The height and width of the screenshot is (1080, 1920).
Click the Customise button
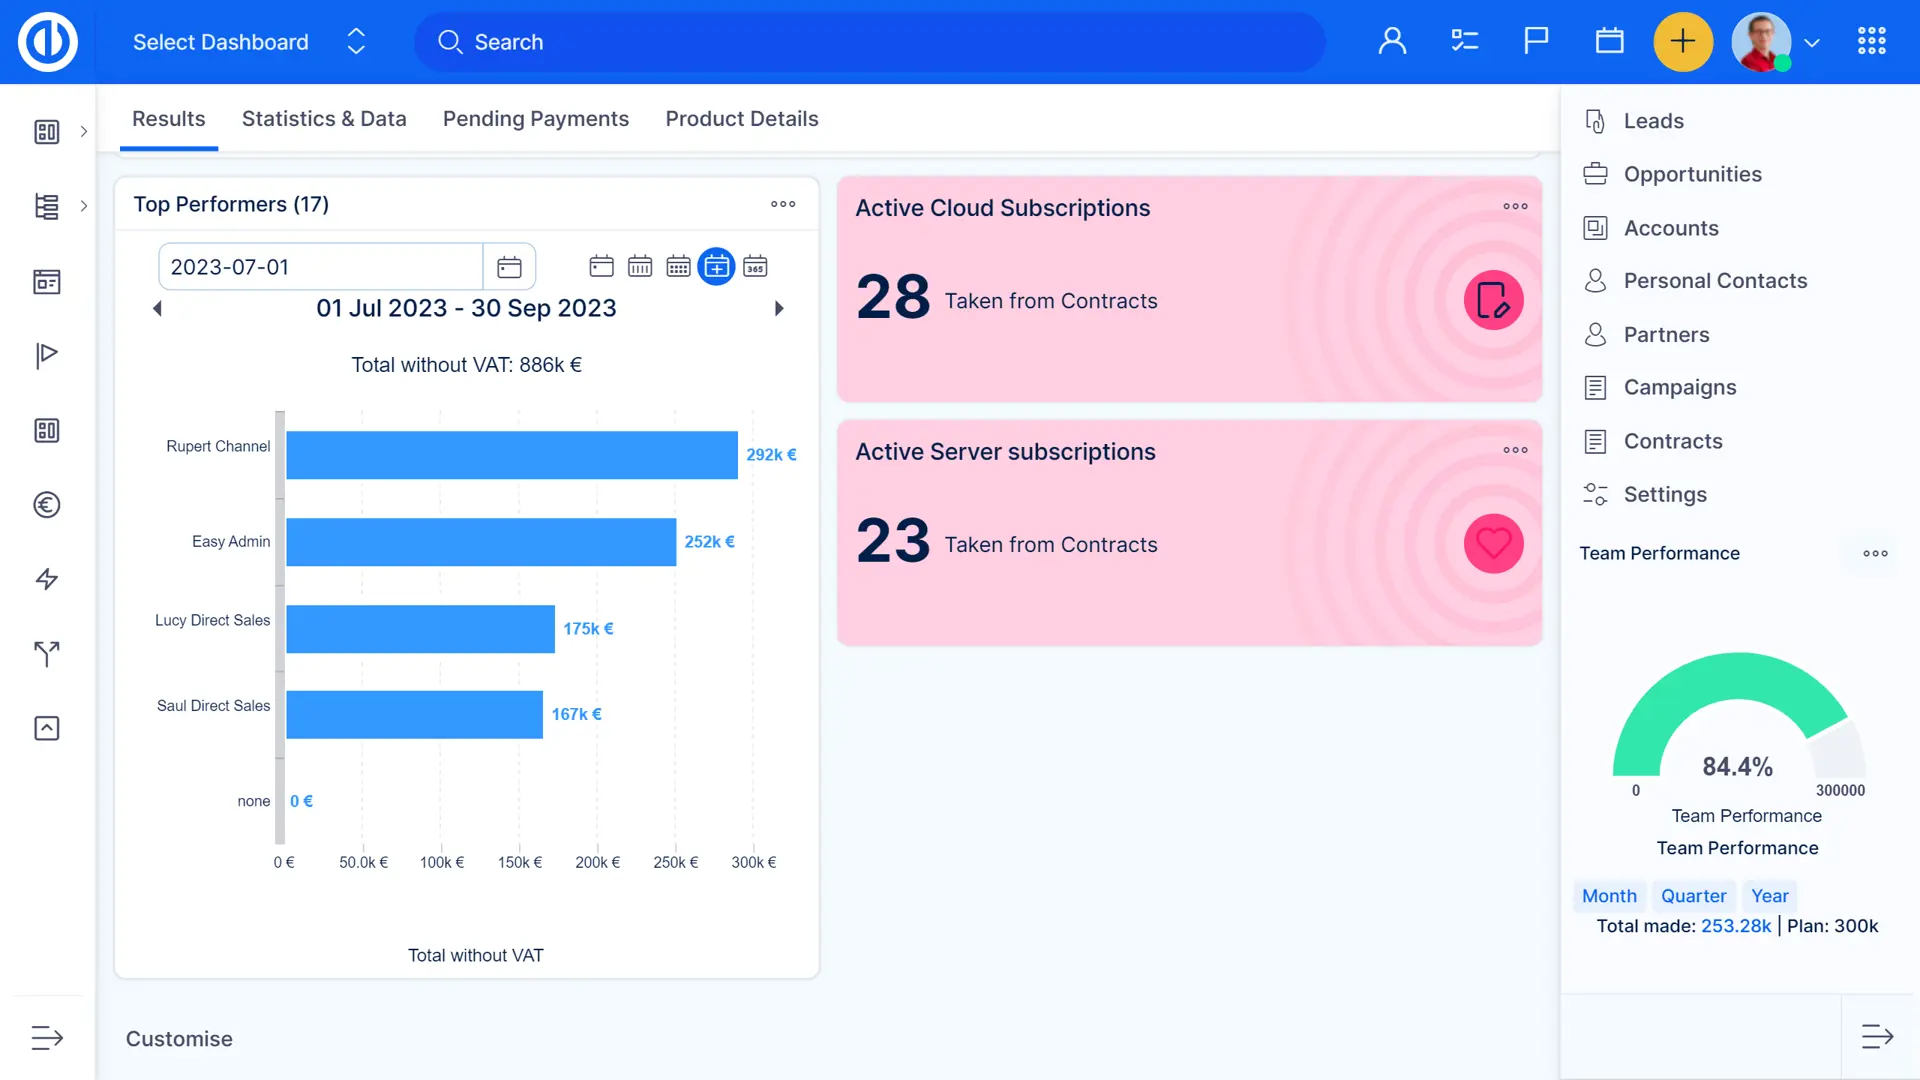[x=179, y=1039]
